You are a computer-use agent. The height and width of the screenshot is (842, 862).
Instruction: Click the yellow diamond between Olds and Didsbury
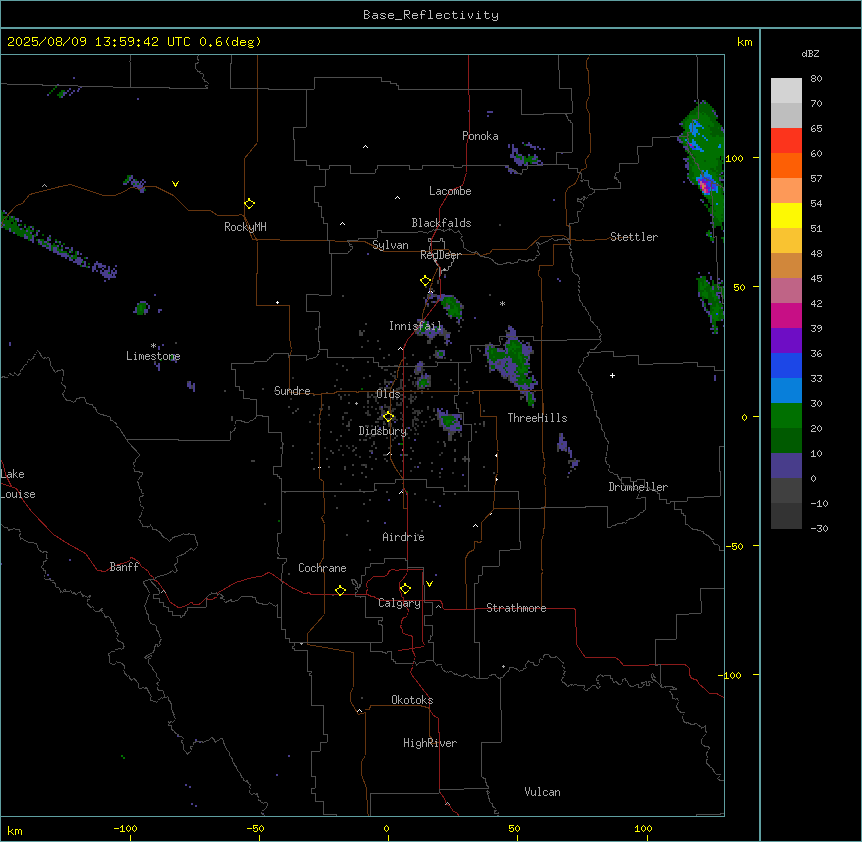tap(388, 417)
